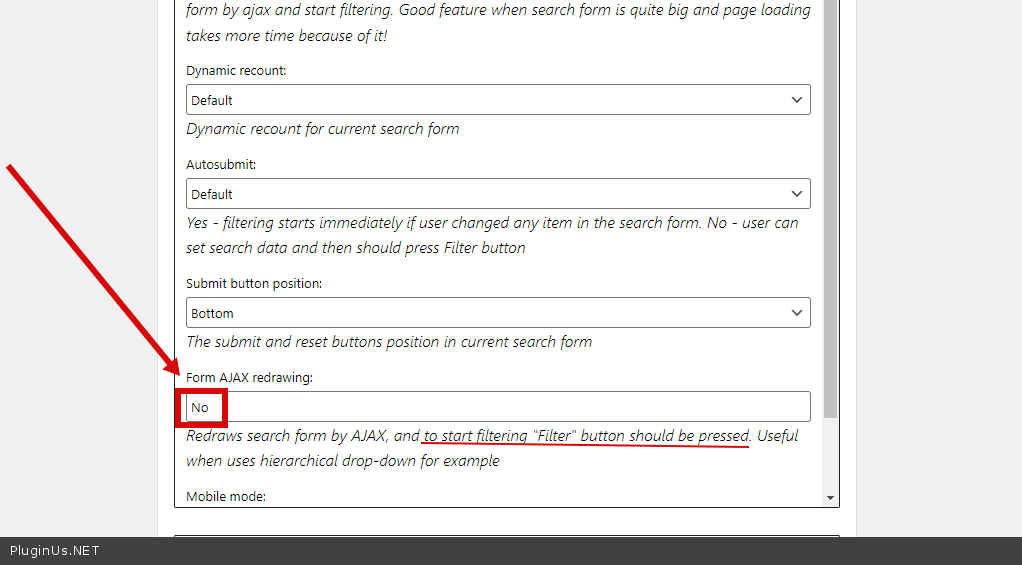Image resolution: width=1022 pixels, height=565 pixels.
Task: Click the Autosubmit description text starting with "Yes"
Action: click(x=492, y=235)
